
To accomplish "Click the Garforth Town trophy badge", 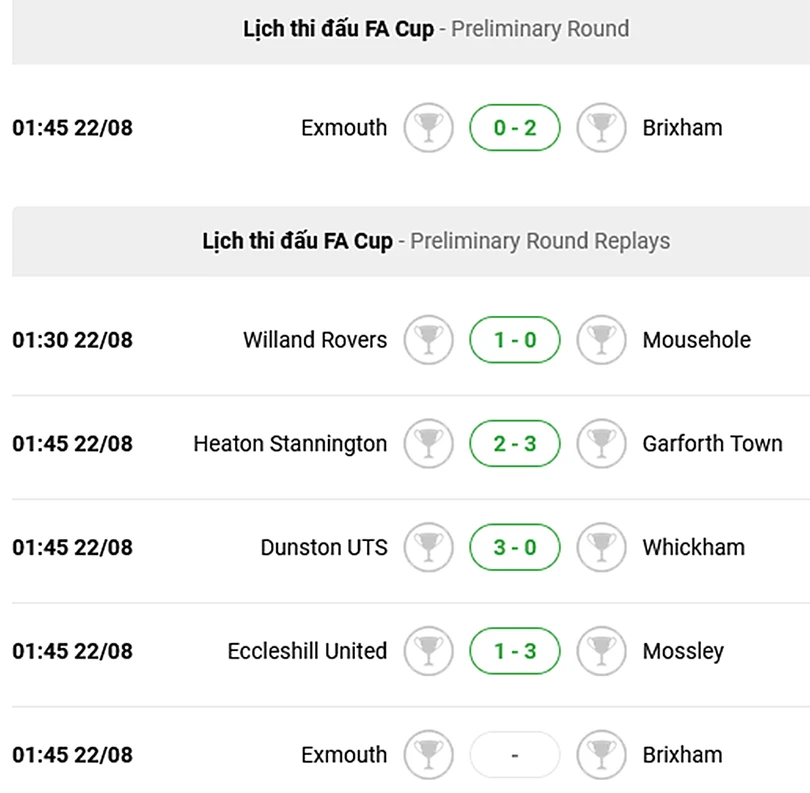I will click(602, 444).
